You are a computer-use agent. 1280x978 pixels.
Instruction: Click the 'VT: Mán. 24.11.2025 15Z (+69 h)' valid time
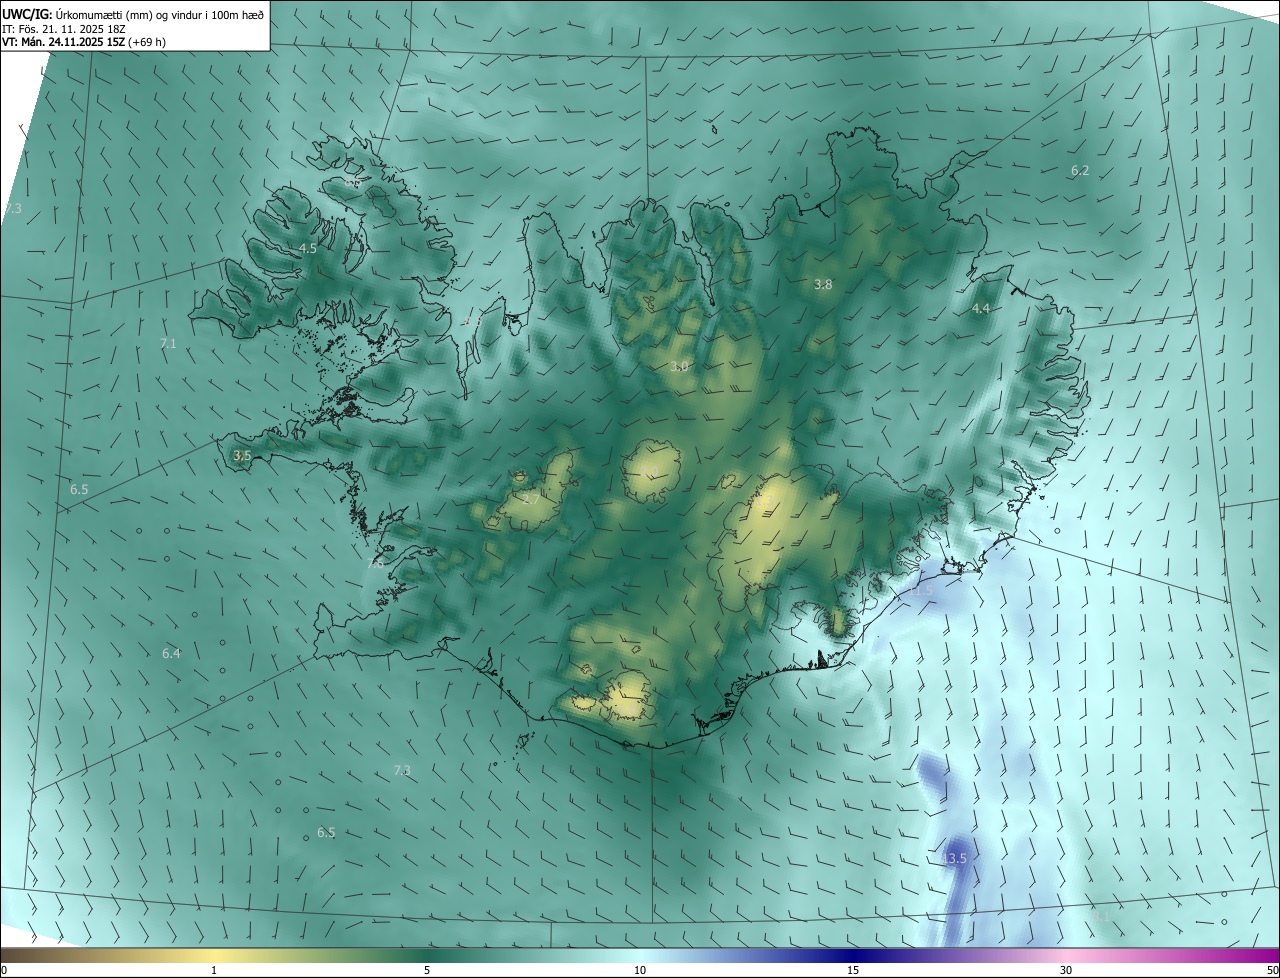85,43
